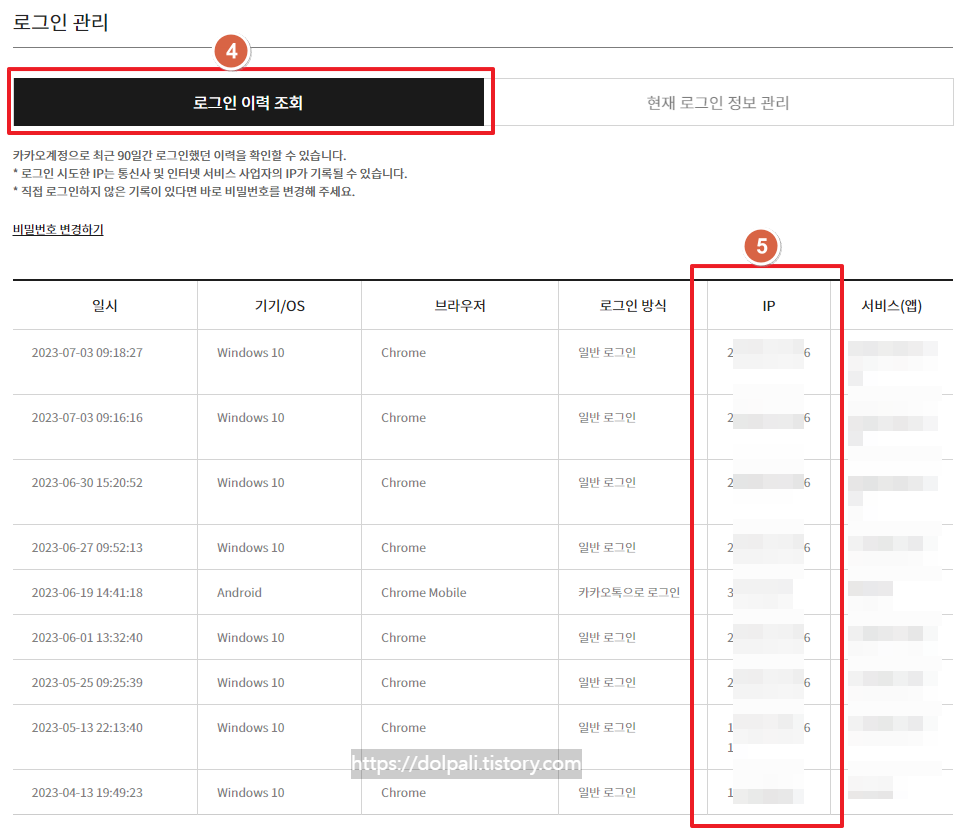Click the 브라우저 column header
The image size is (963, 832).
[x=460, y=306]
